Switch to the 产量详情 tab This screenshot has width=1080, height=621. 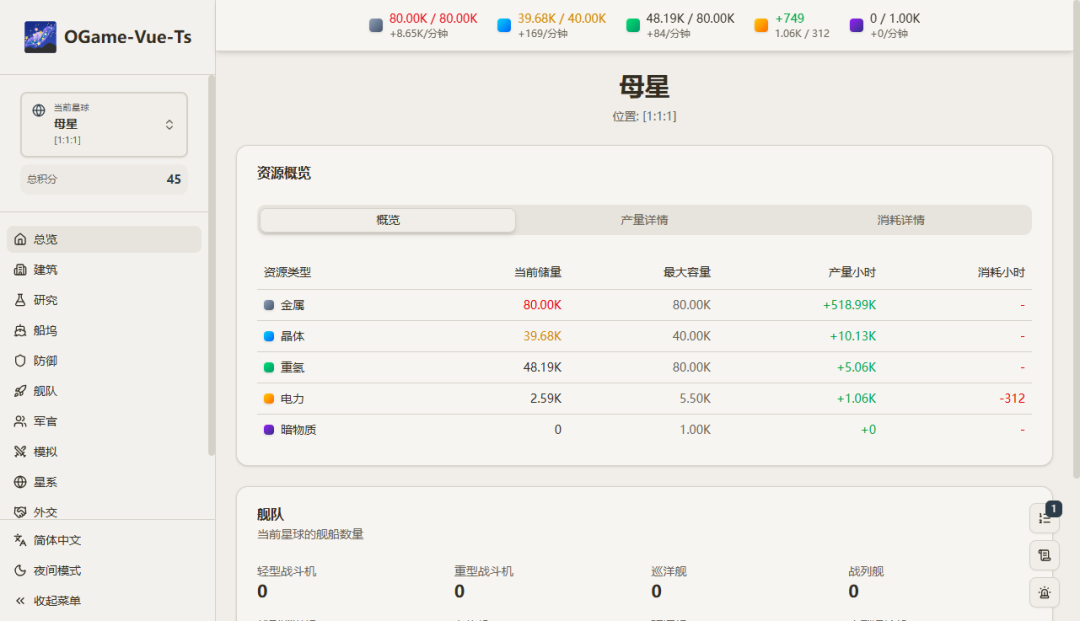tap(644, 220)
